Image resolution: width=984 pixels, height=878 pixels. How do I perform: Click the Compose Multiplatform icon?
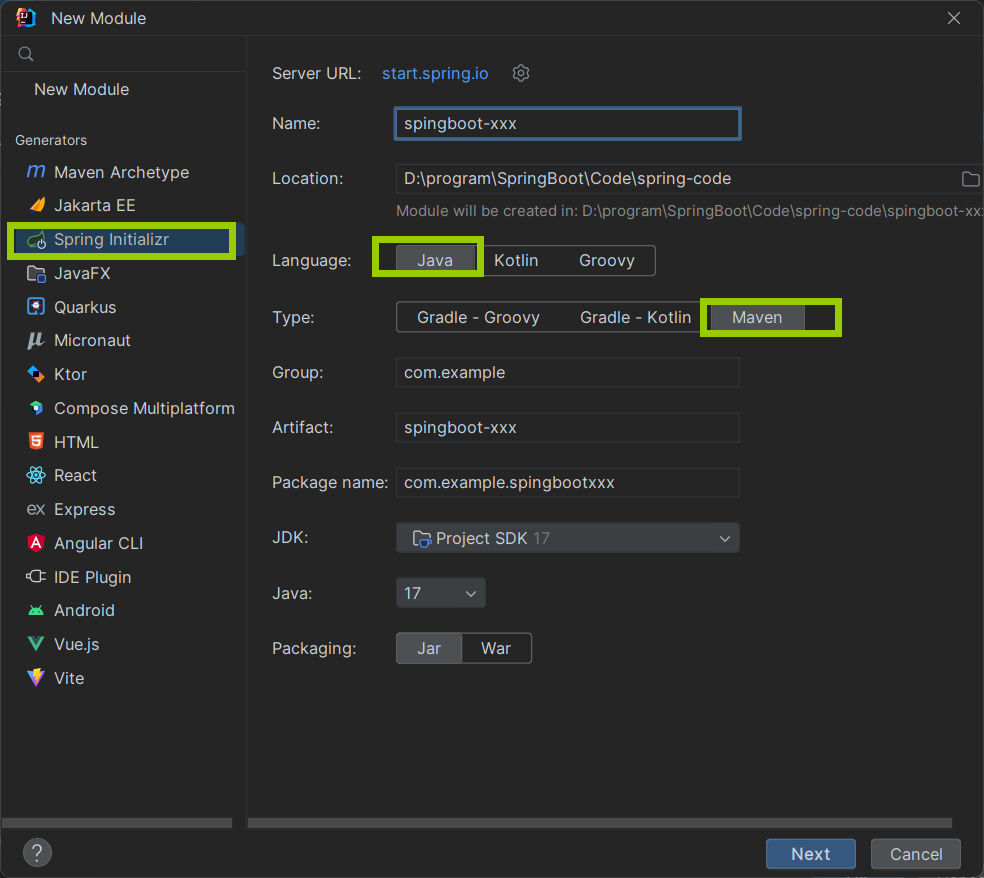36,408
